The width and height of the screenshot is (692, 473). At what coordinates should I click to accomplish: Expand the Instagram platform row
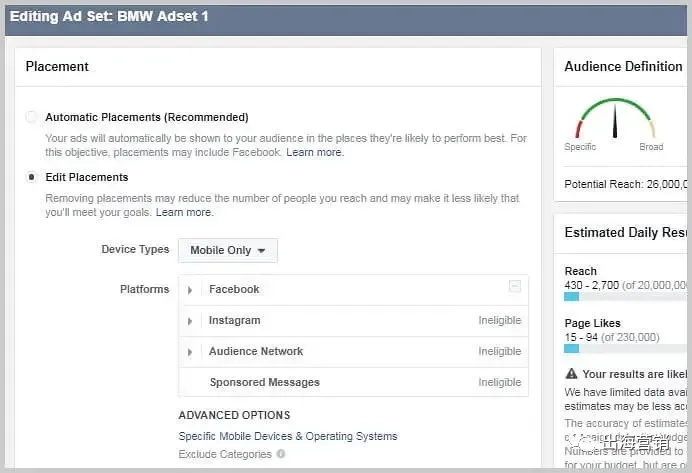(x=190, y=321)
